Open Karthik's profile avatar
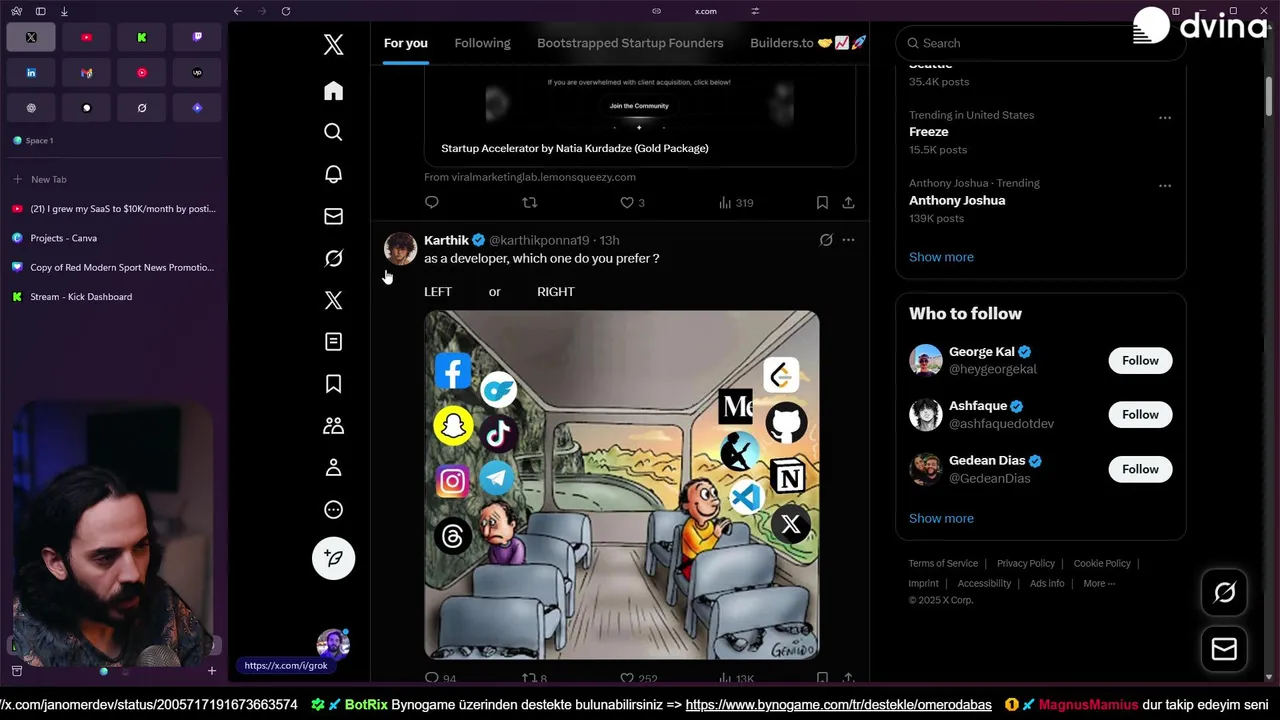 pyautogui.click(x=401, y=249)
